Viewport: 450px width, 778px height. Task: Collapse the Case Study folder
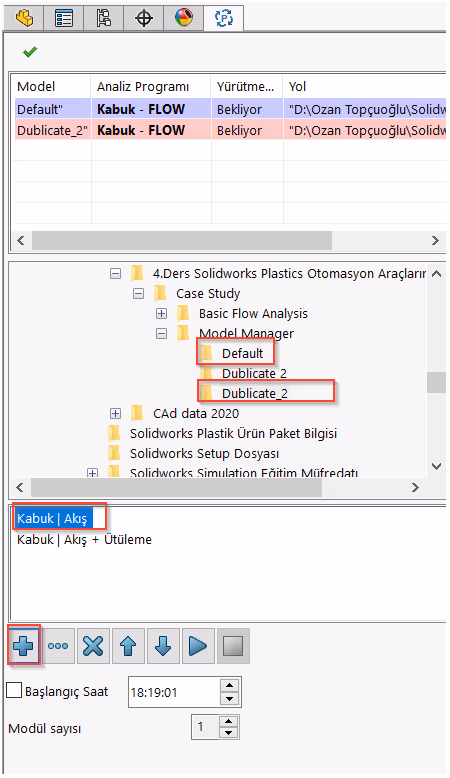(138, 294)
